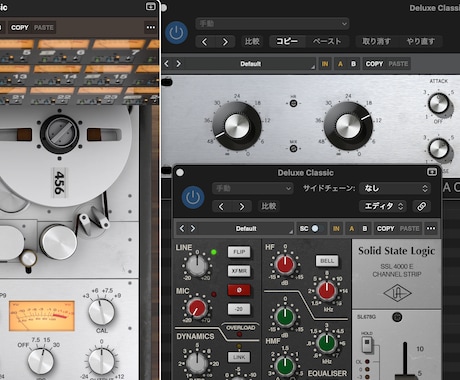The height and width of the screenshot is (380, 460).
Task: Toggle the LINK button in dynamics section
Action: tap(239, 357)
